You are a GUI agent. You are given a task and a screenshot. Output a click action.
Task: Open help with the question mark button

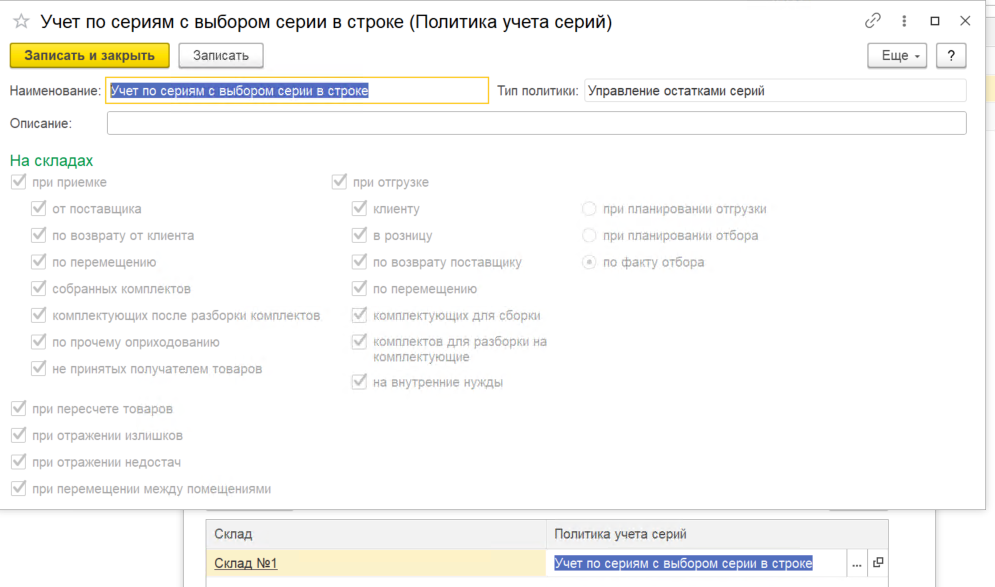pos(951,55)
